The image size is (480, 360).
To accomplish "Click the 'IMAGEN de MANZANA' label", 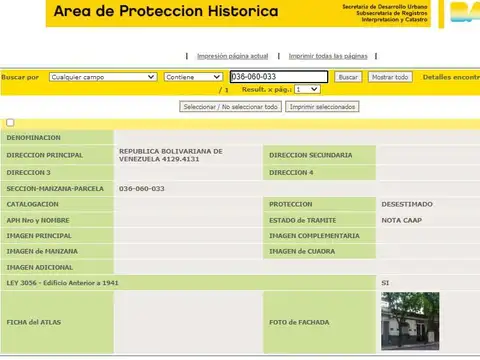I will point(42,251).
